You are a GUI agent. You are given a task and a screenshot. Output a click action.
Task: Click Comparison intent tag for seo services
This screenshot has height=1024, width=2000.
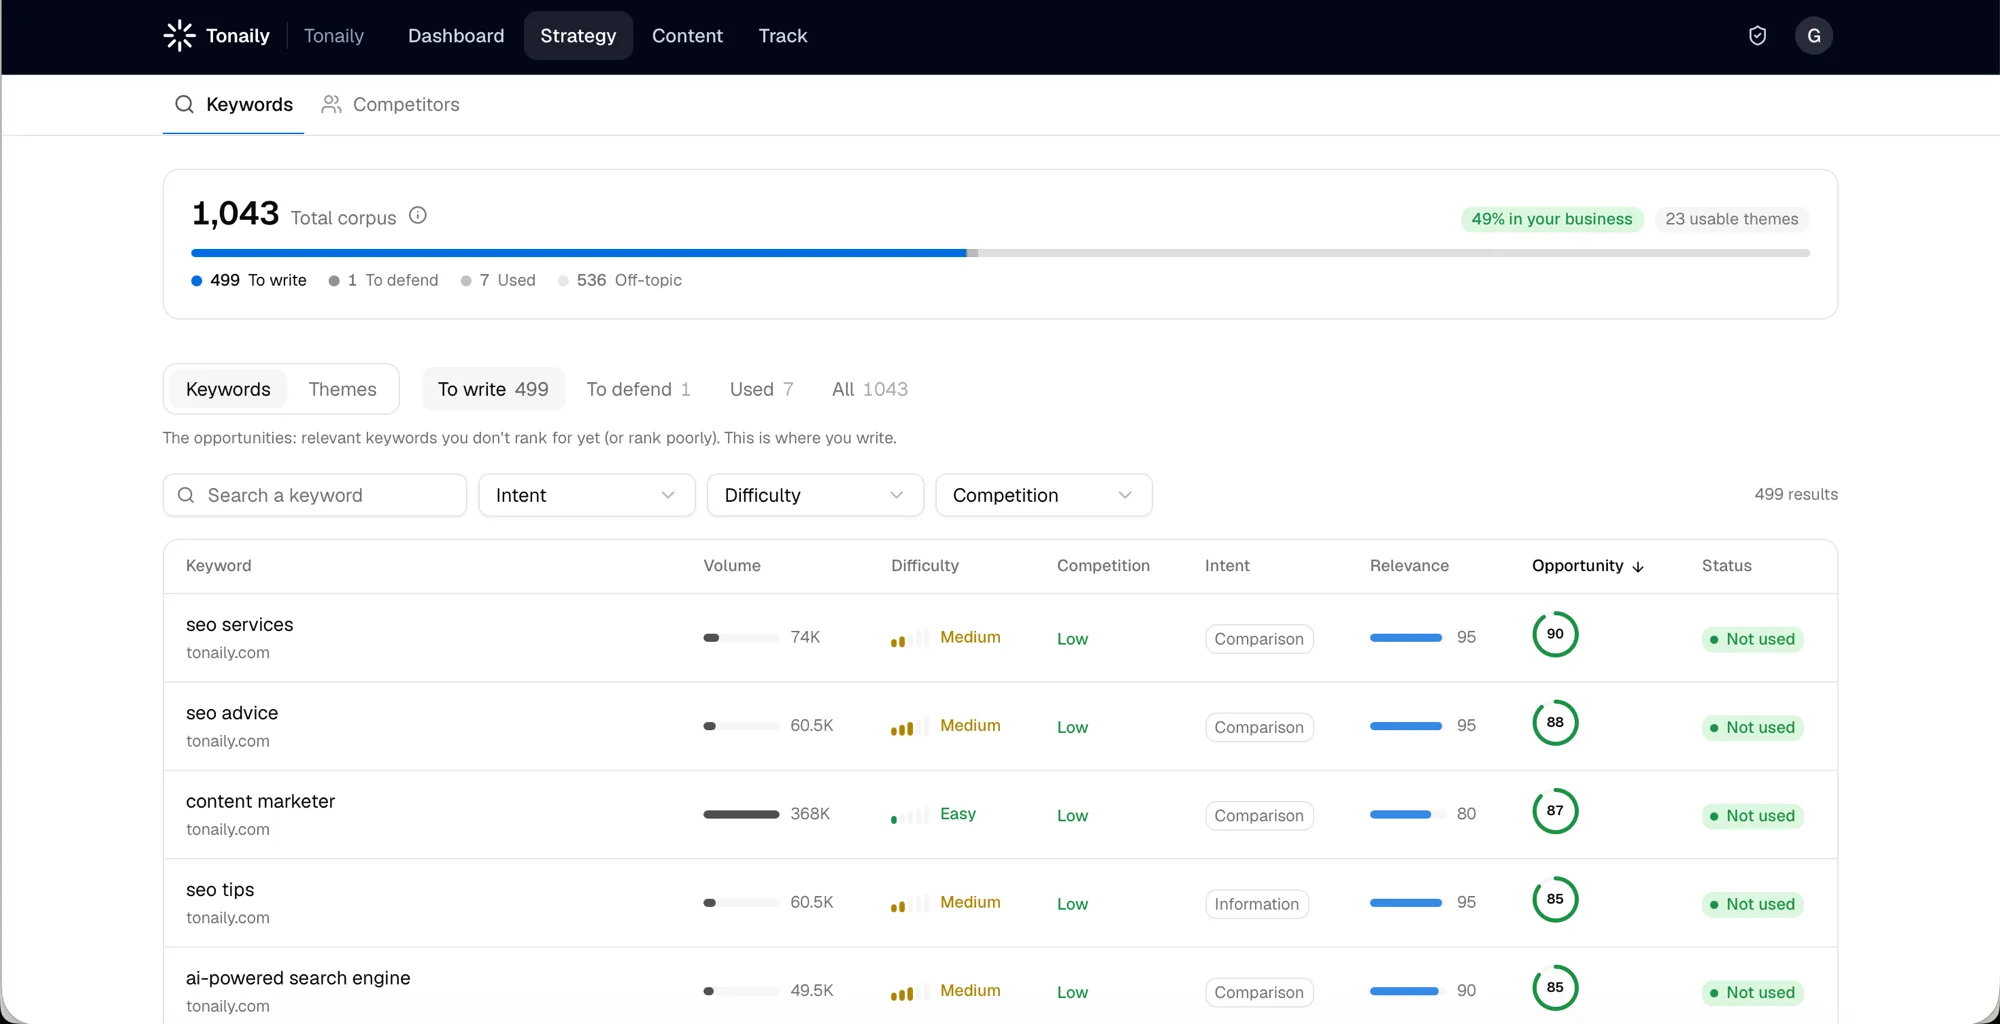click(1259, 639)
